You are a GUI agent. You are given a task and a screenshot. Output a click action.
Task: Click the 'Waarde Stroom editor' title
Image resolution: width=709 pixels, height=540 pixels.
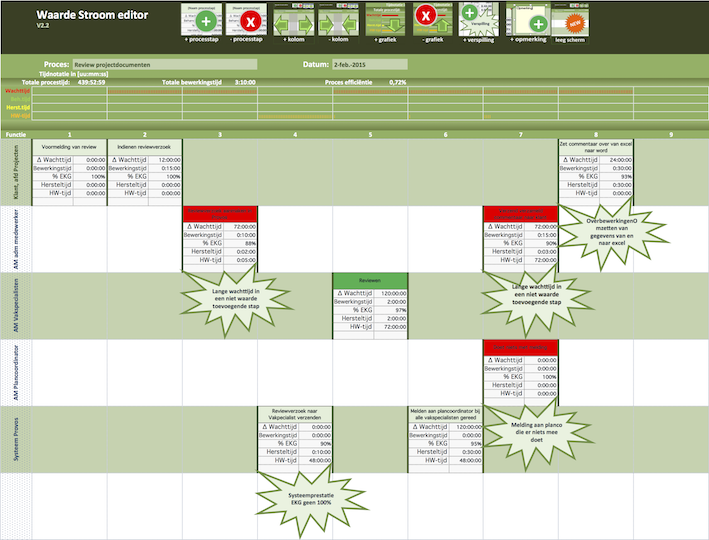click(x=92, y=15)
